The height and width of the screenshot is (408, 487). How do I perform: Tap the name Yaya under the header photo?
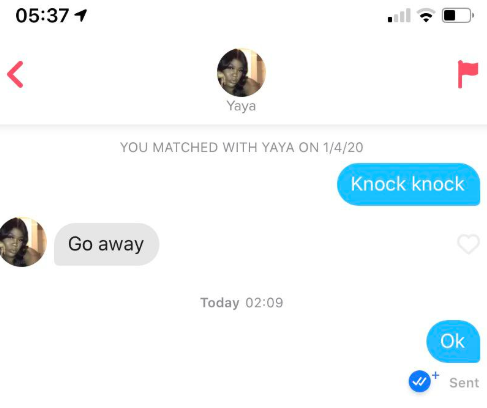point(241,106)
